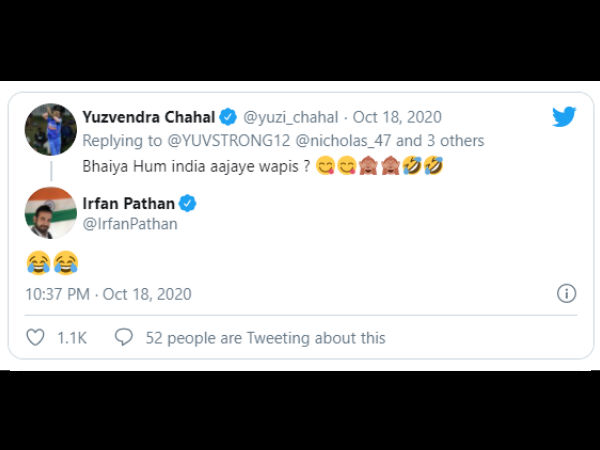Click the Twitter bird logo
Screen dimensions: 600x450
[565, 117]
